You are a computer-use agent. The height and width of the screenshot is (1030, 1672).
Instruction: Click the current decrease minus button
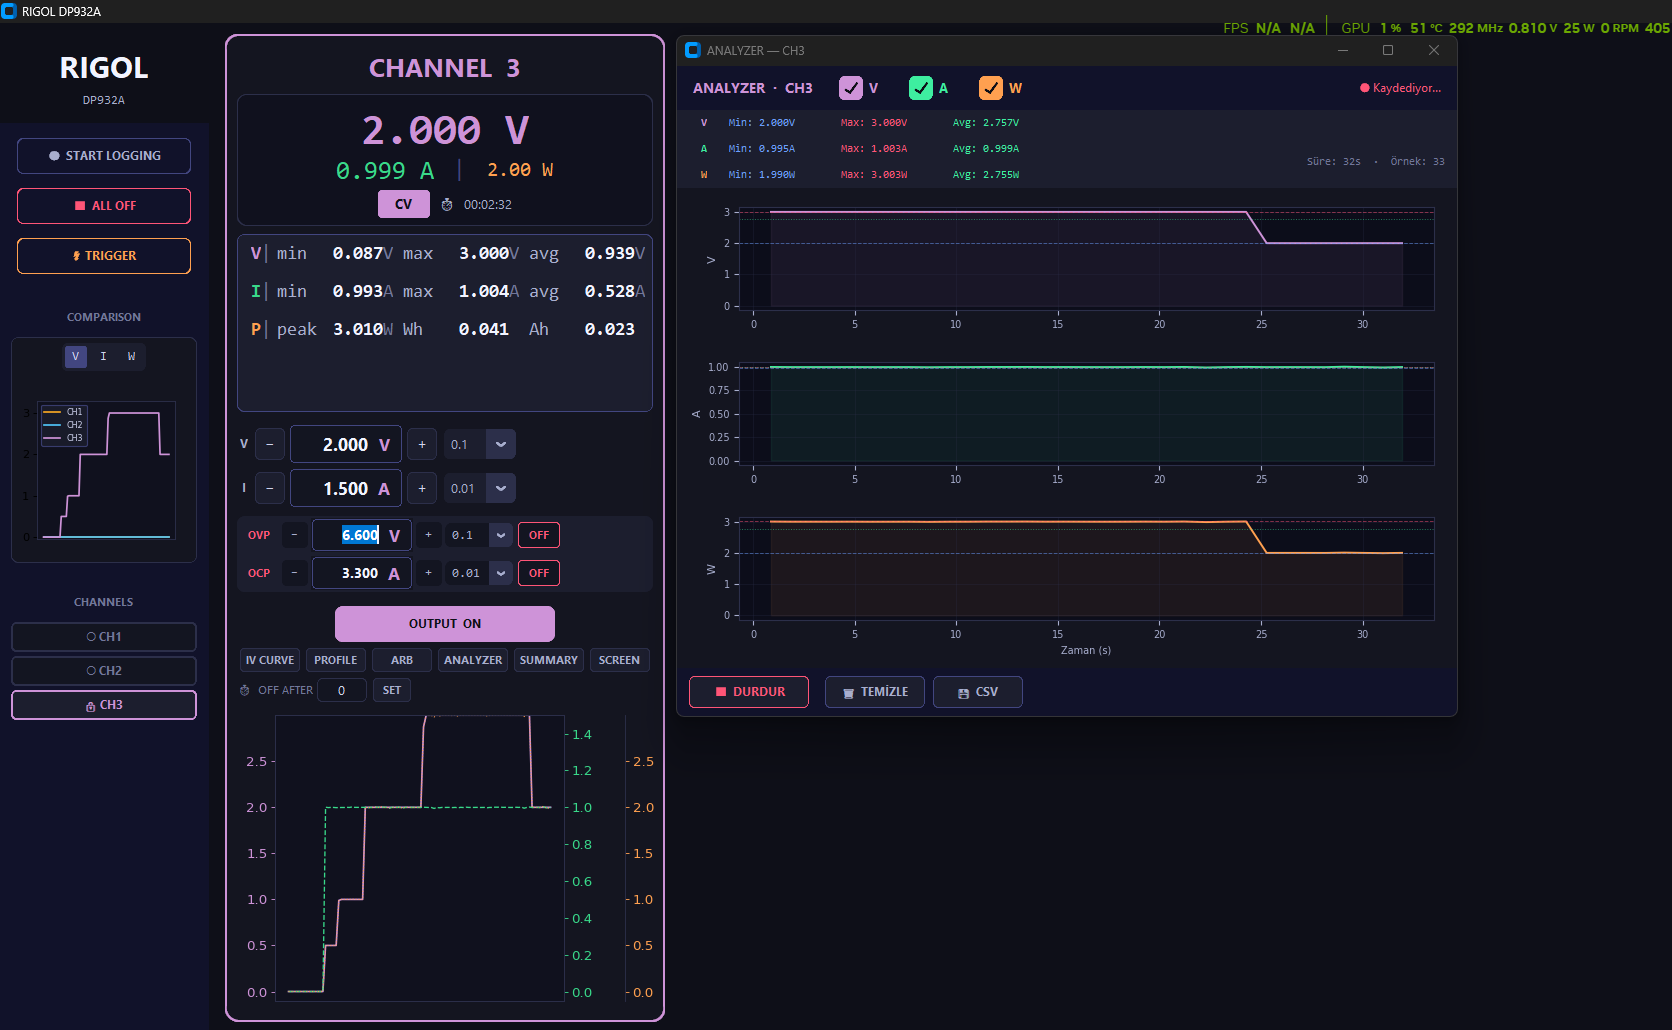[270, 488]
